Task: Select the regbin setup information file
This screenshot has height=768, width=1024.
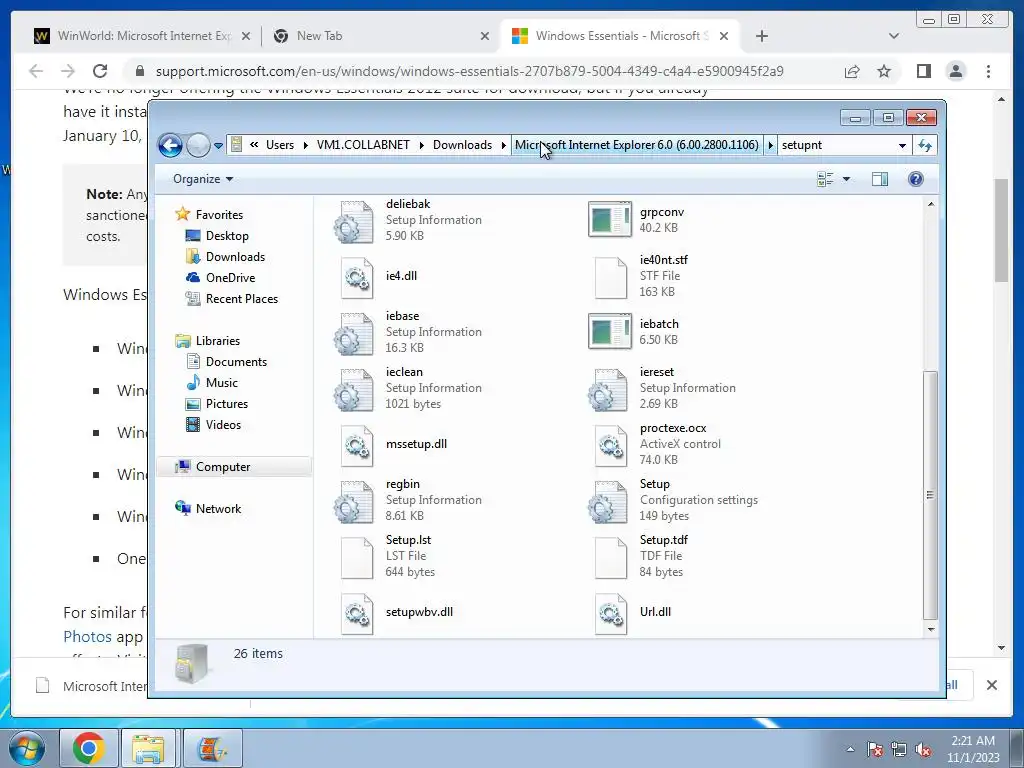Action: (408, 500)
